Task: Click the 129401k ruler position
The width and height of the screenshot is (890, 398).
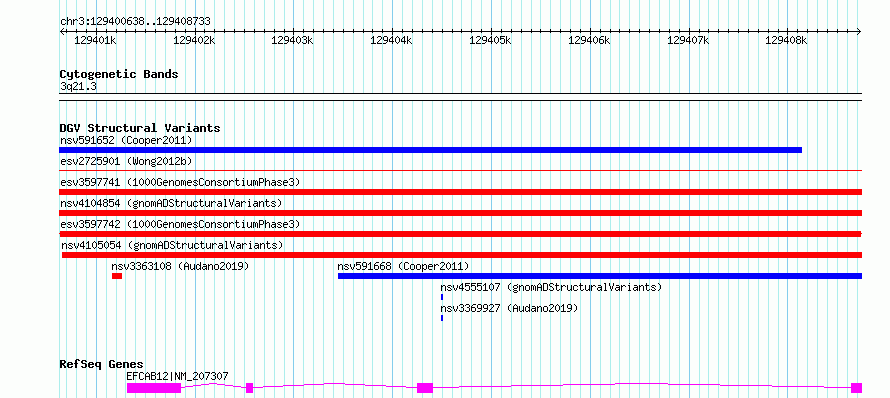Action: coord(96,40)
